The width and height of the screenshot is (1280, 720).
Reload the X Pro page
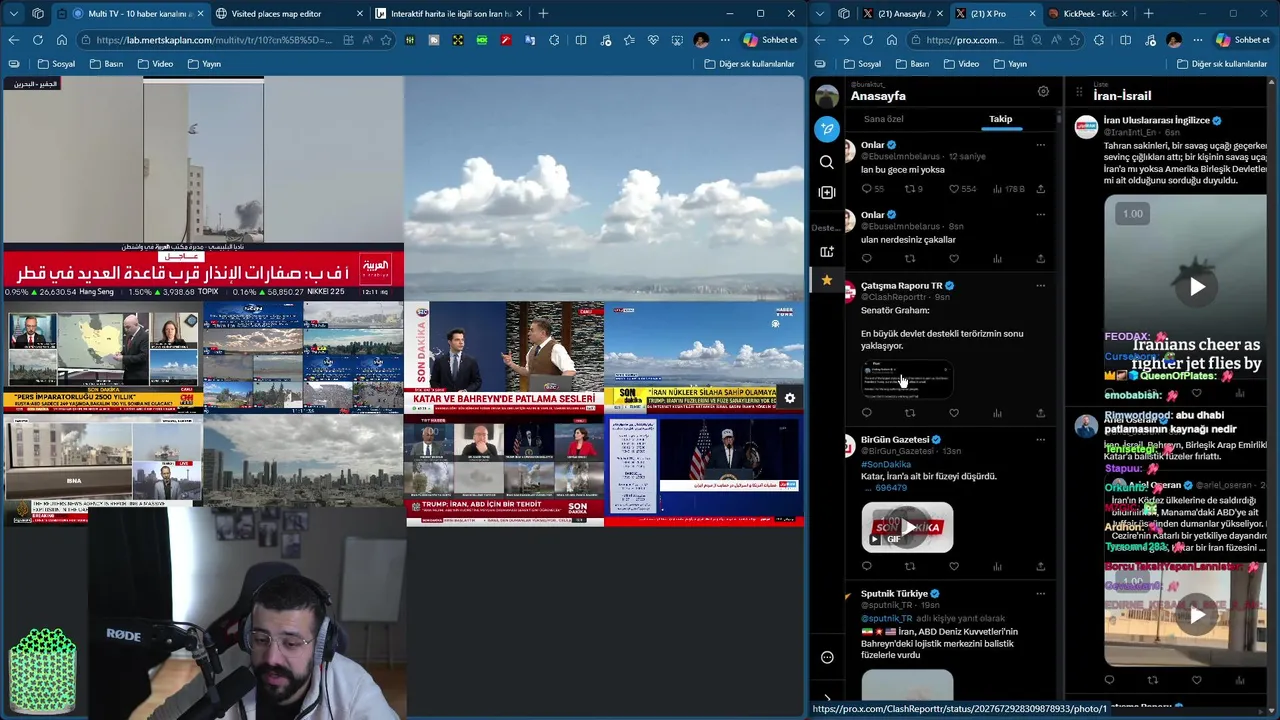[868, 40]
